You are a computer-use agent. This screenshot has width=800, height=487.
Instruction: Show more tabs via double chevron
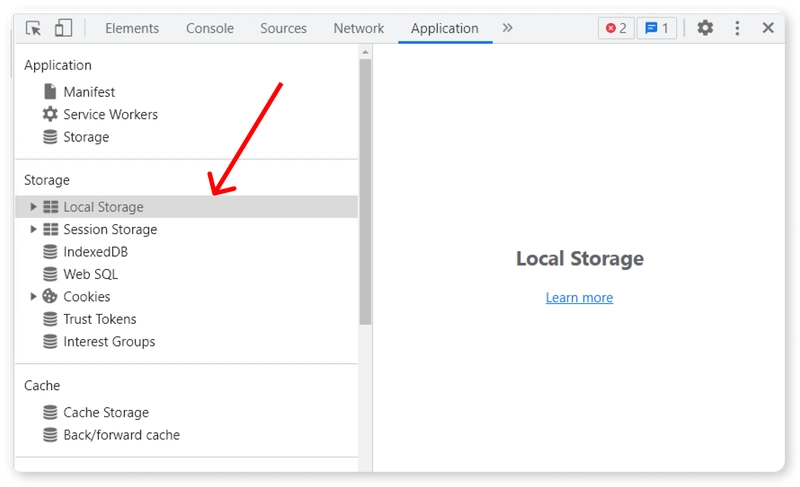coord(507,28)
